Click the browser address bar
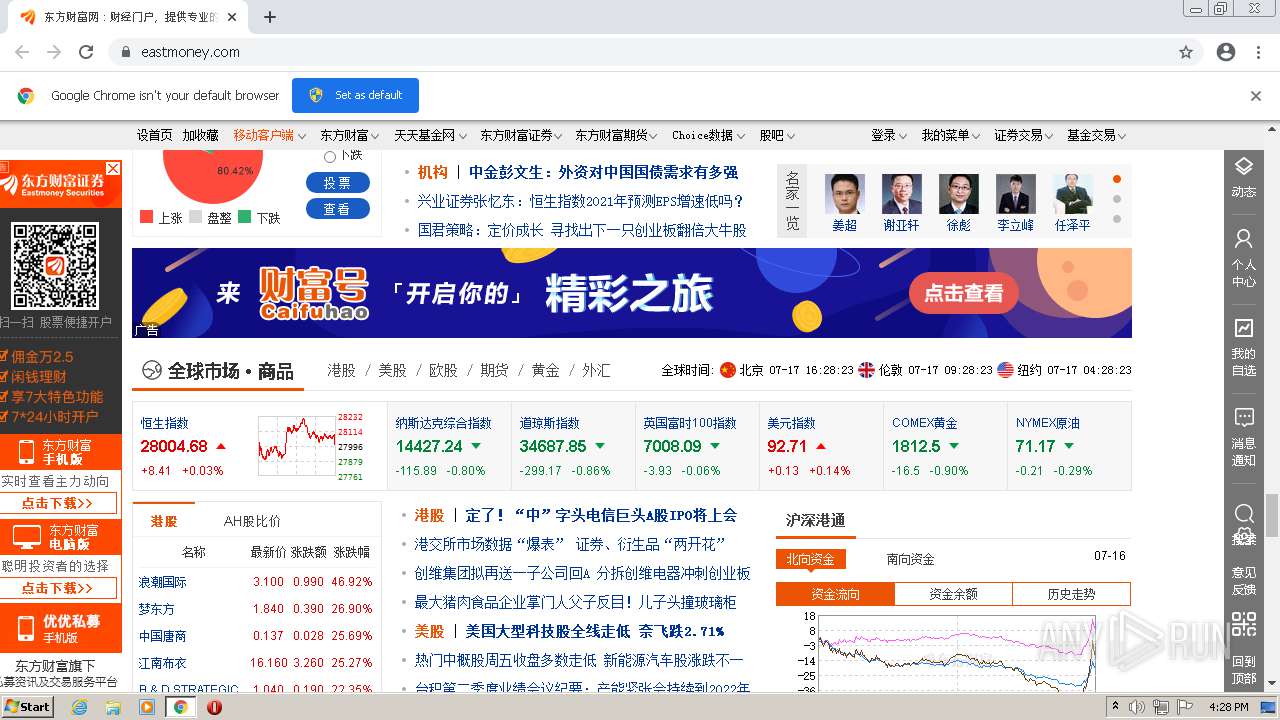The height and width of the screenshot is (720, 1280). click(x=640, y=52)
